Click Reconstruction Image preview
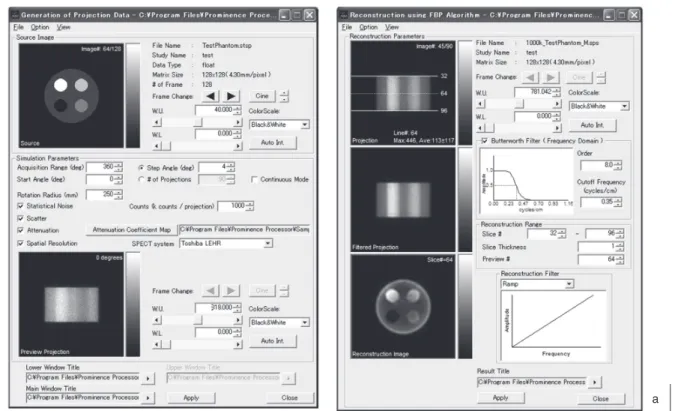Screen dimensions: 678x411 (403, 306)
